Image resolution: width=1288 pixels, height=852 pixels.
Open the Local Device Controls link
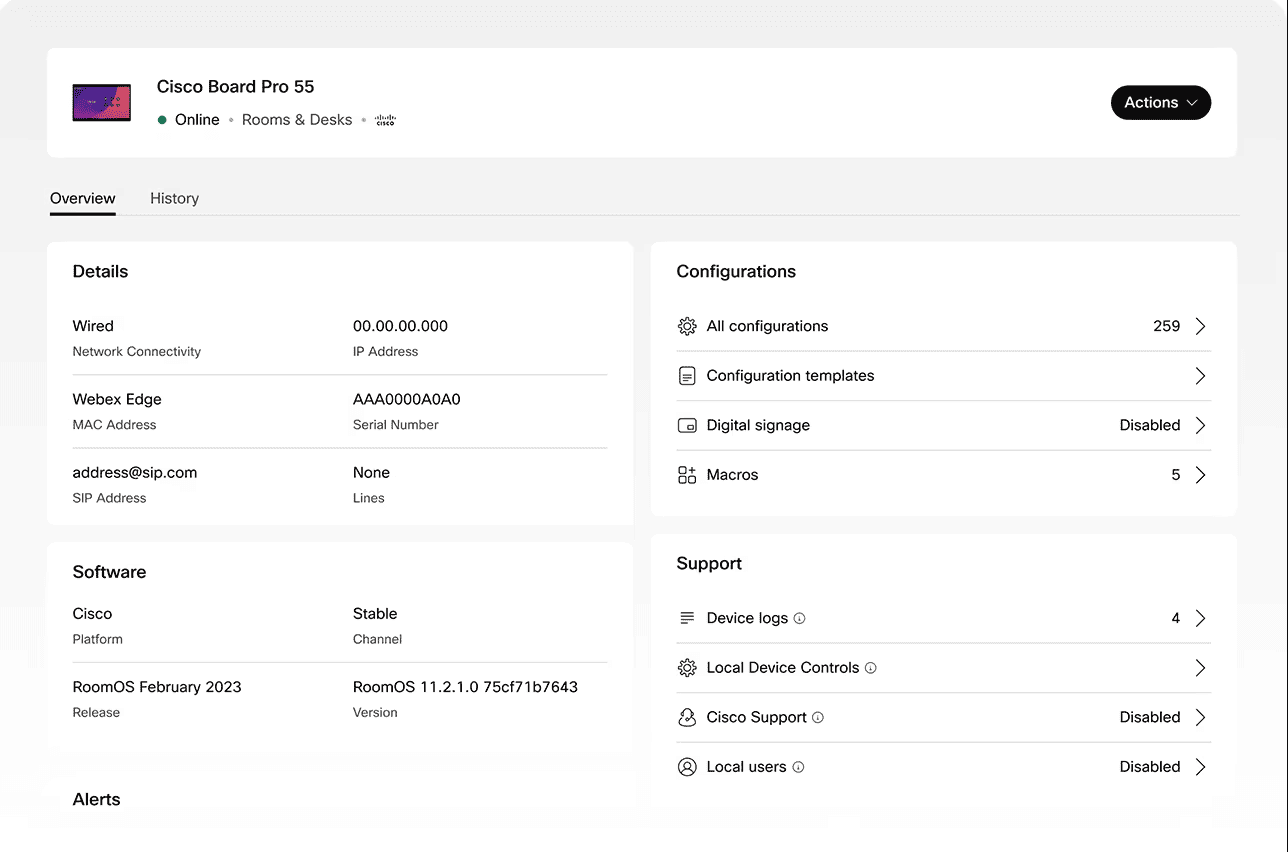(x=783, y=668)
